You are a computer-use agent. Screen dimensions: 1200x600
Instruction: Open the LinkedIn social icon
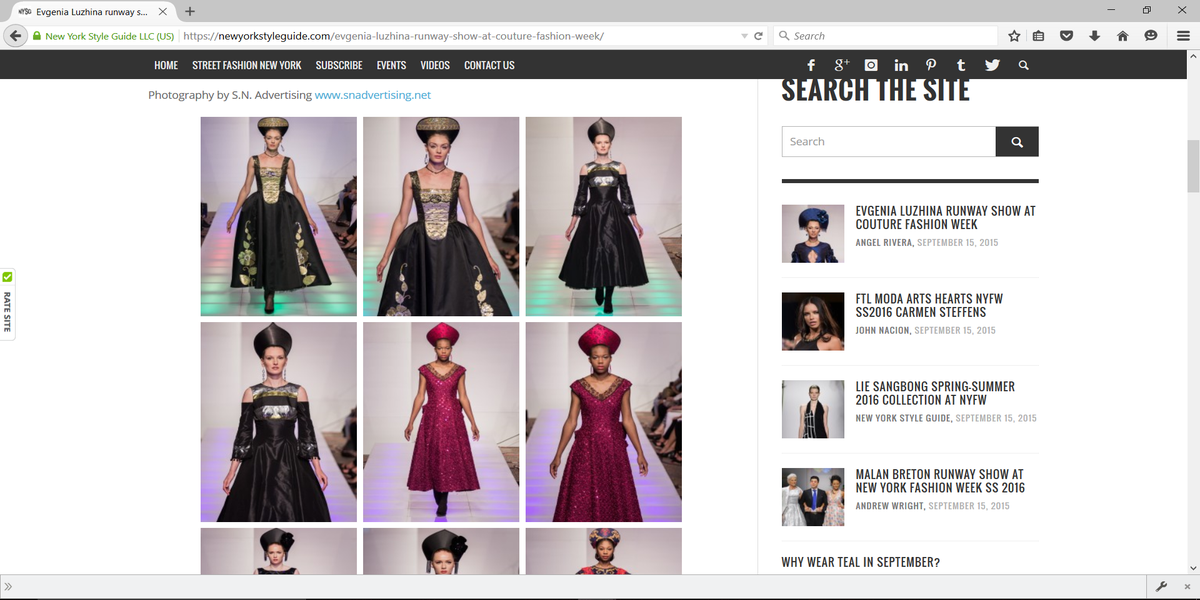click(901, 65)
